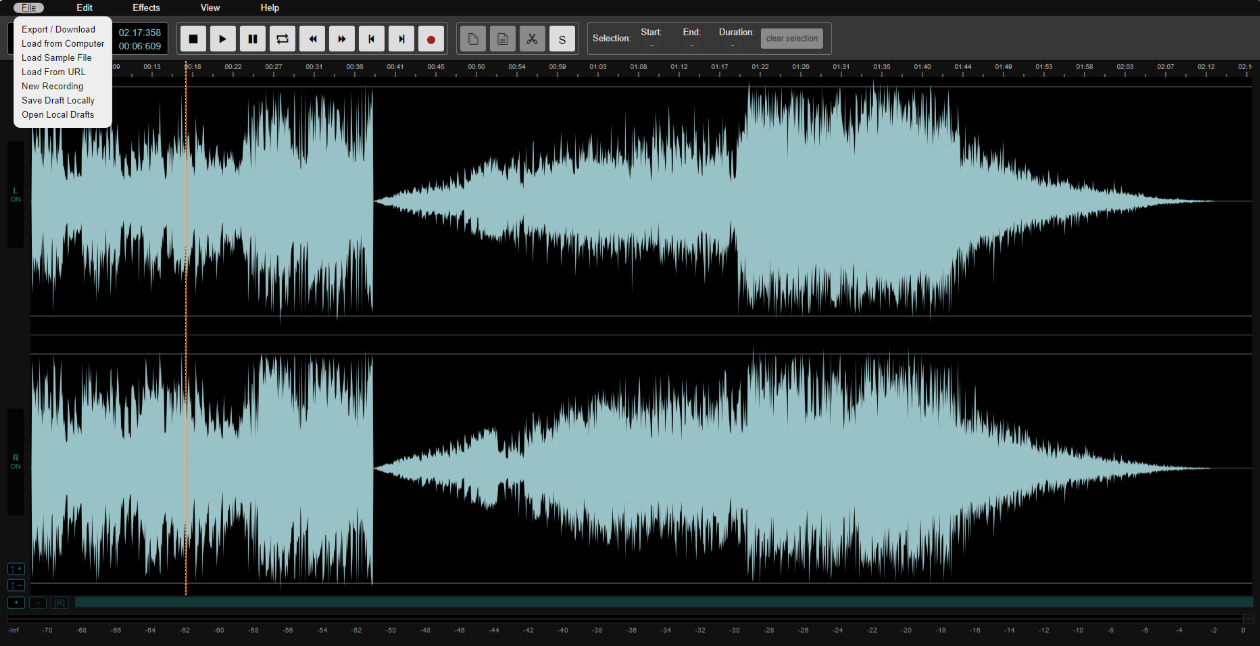Jump to the end of the track

coord(401,39)
